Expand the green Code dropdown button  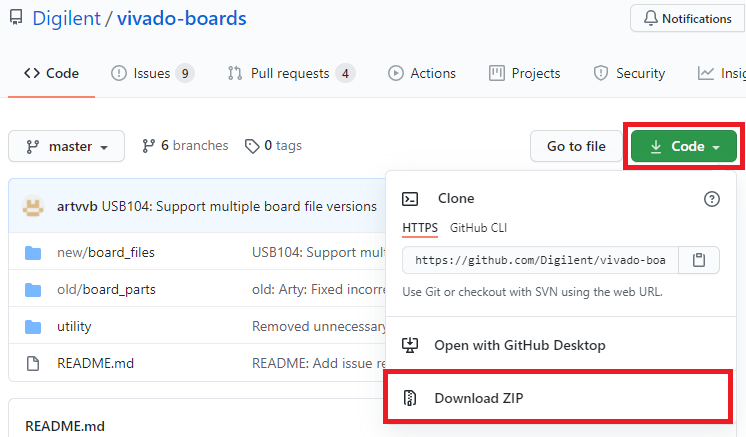[x=684, y=146]
